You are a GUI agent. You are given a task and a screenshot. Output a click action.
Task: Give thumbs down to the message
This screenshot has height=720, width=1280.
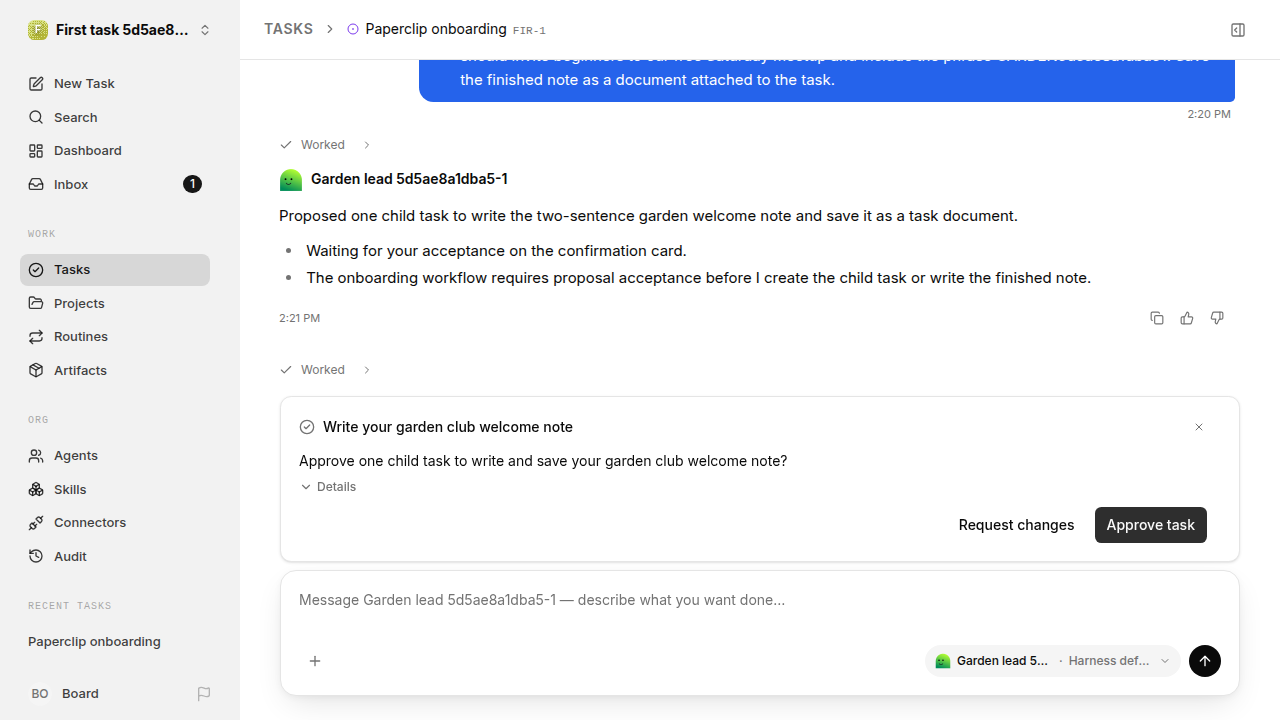(1217, 318)
